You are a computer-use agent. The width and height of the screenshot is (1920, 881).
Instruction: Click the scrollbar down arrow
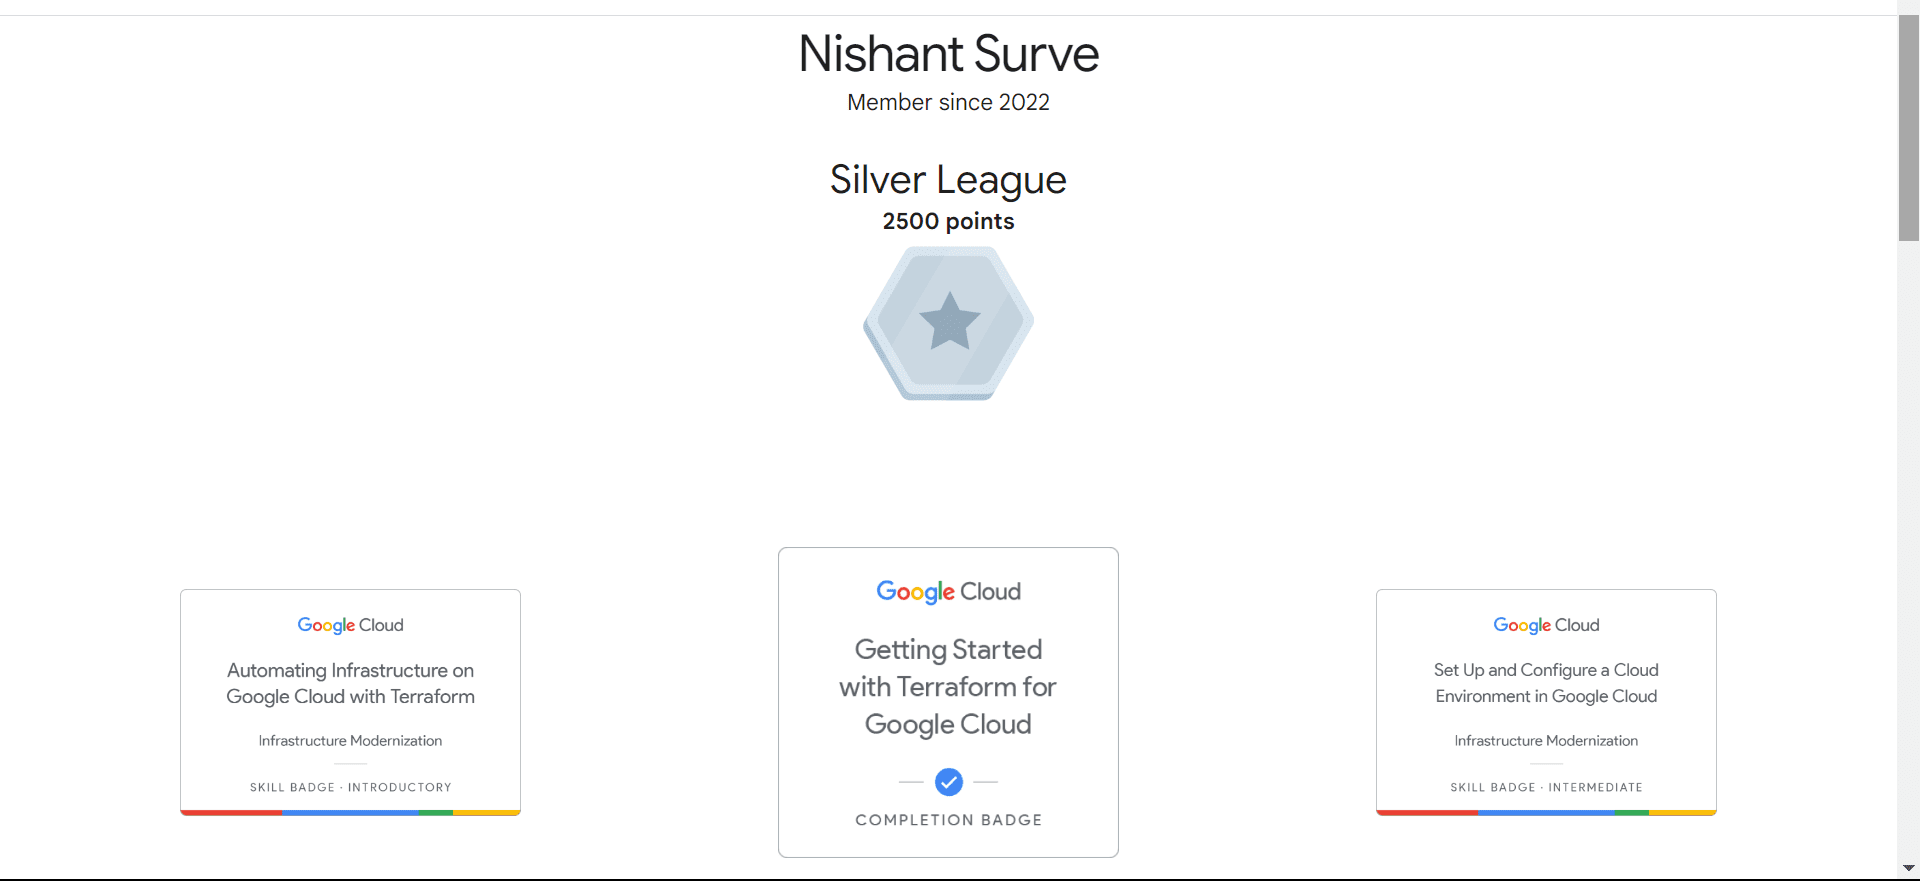pyautogui.click(x=1908, y=868)
